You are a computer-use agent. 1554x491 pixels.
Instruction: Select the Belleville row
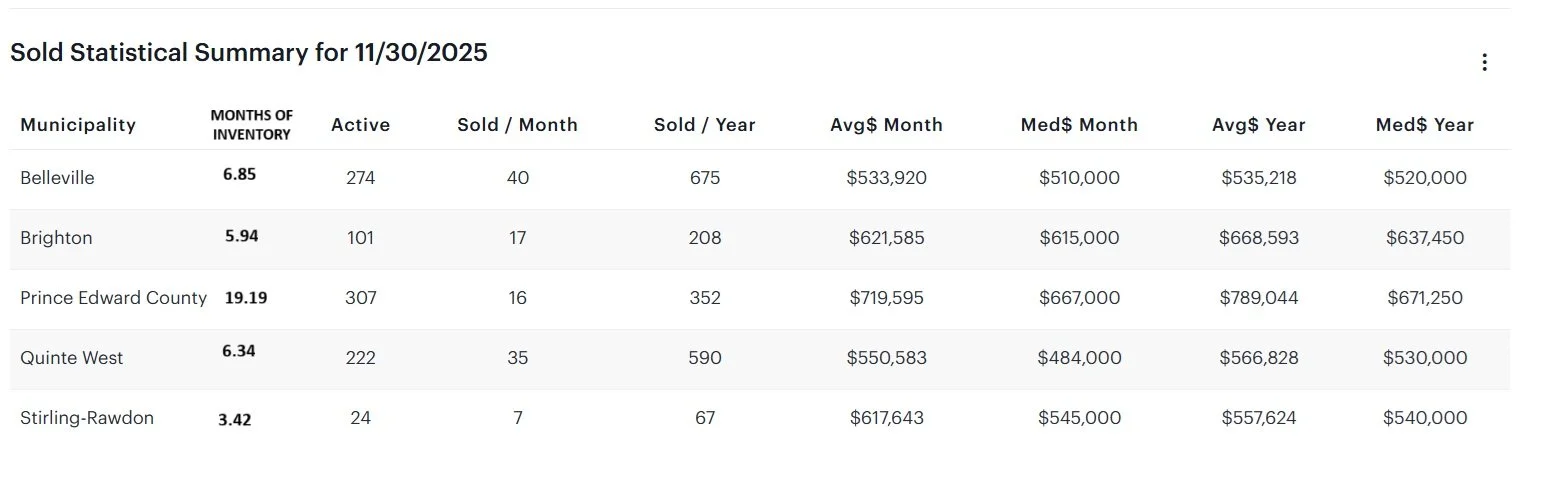[x=760, y=179]
